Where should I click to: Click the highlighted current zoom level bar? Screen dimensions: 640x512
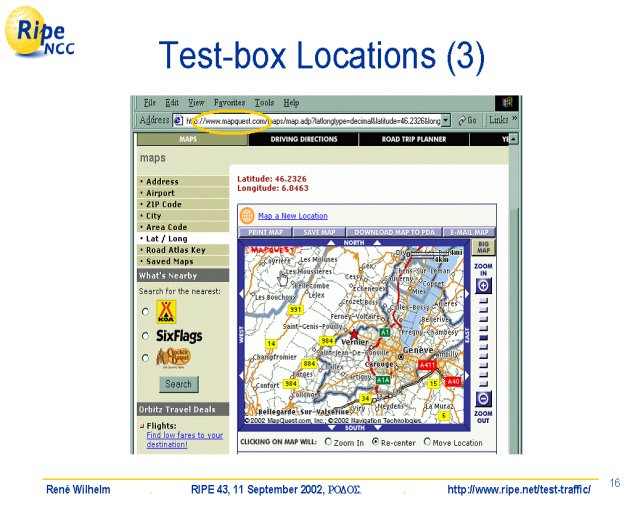pyautogui.click(x=483, y=338)
